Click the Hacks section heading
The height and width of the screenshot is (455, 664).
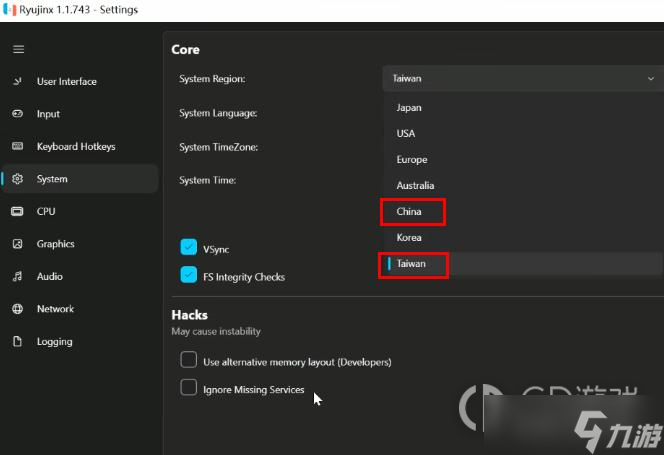[189, 315]
